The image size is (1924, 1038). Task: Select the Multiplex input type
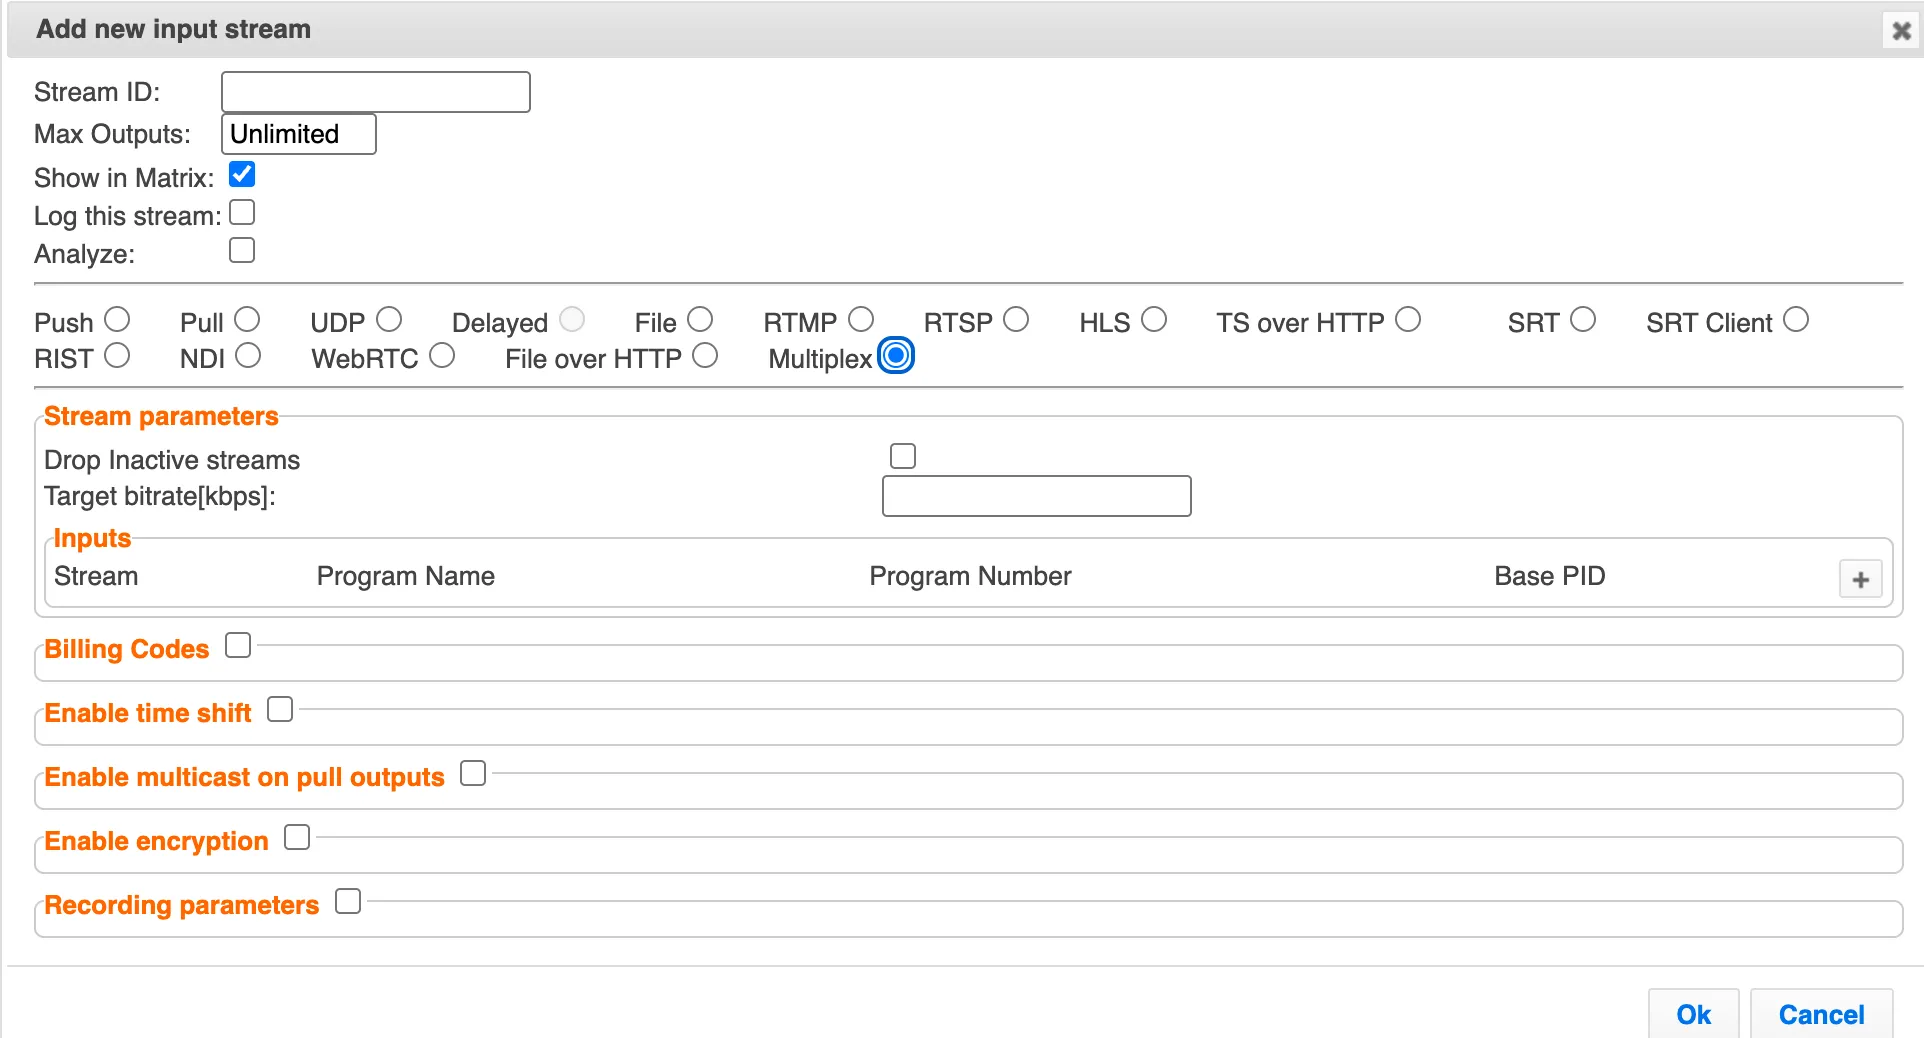[896, 356]
